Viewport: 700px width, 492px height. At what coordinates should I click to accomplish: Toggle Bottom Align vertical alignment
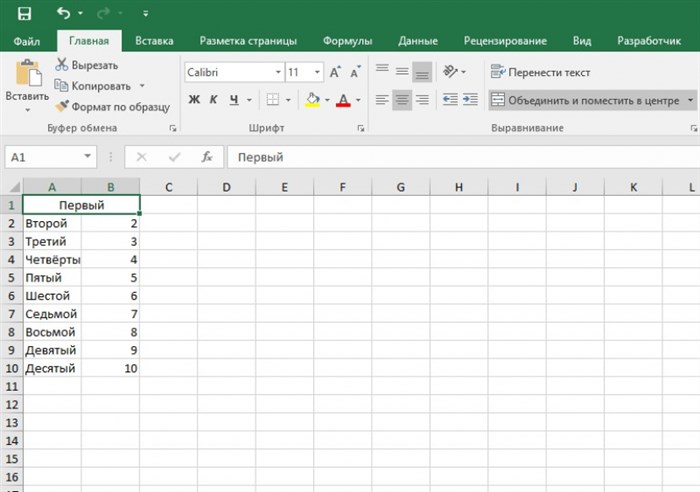tap(421, 71)
